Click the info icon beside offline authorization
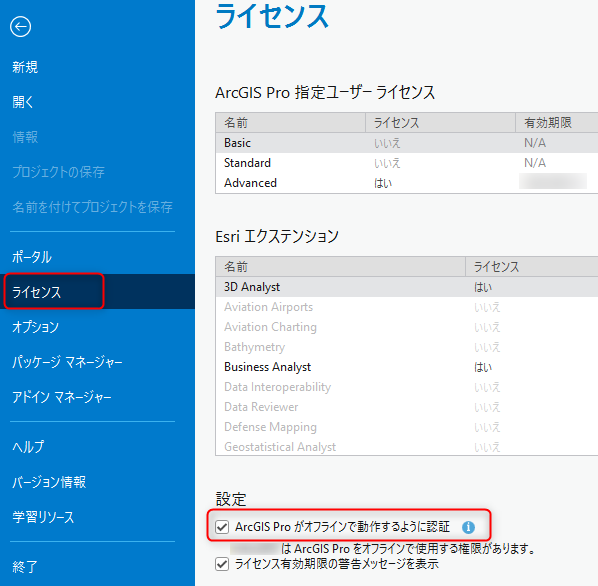Viewport: 598px width, 586px height. (468, 527)
